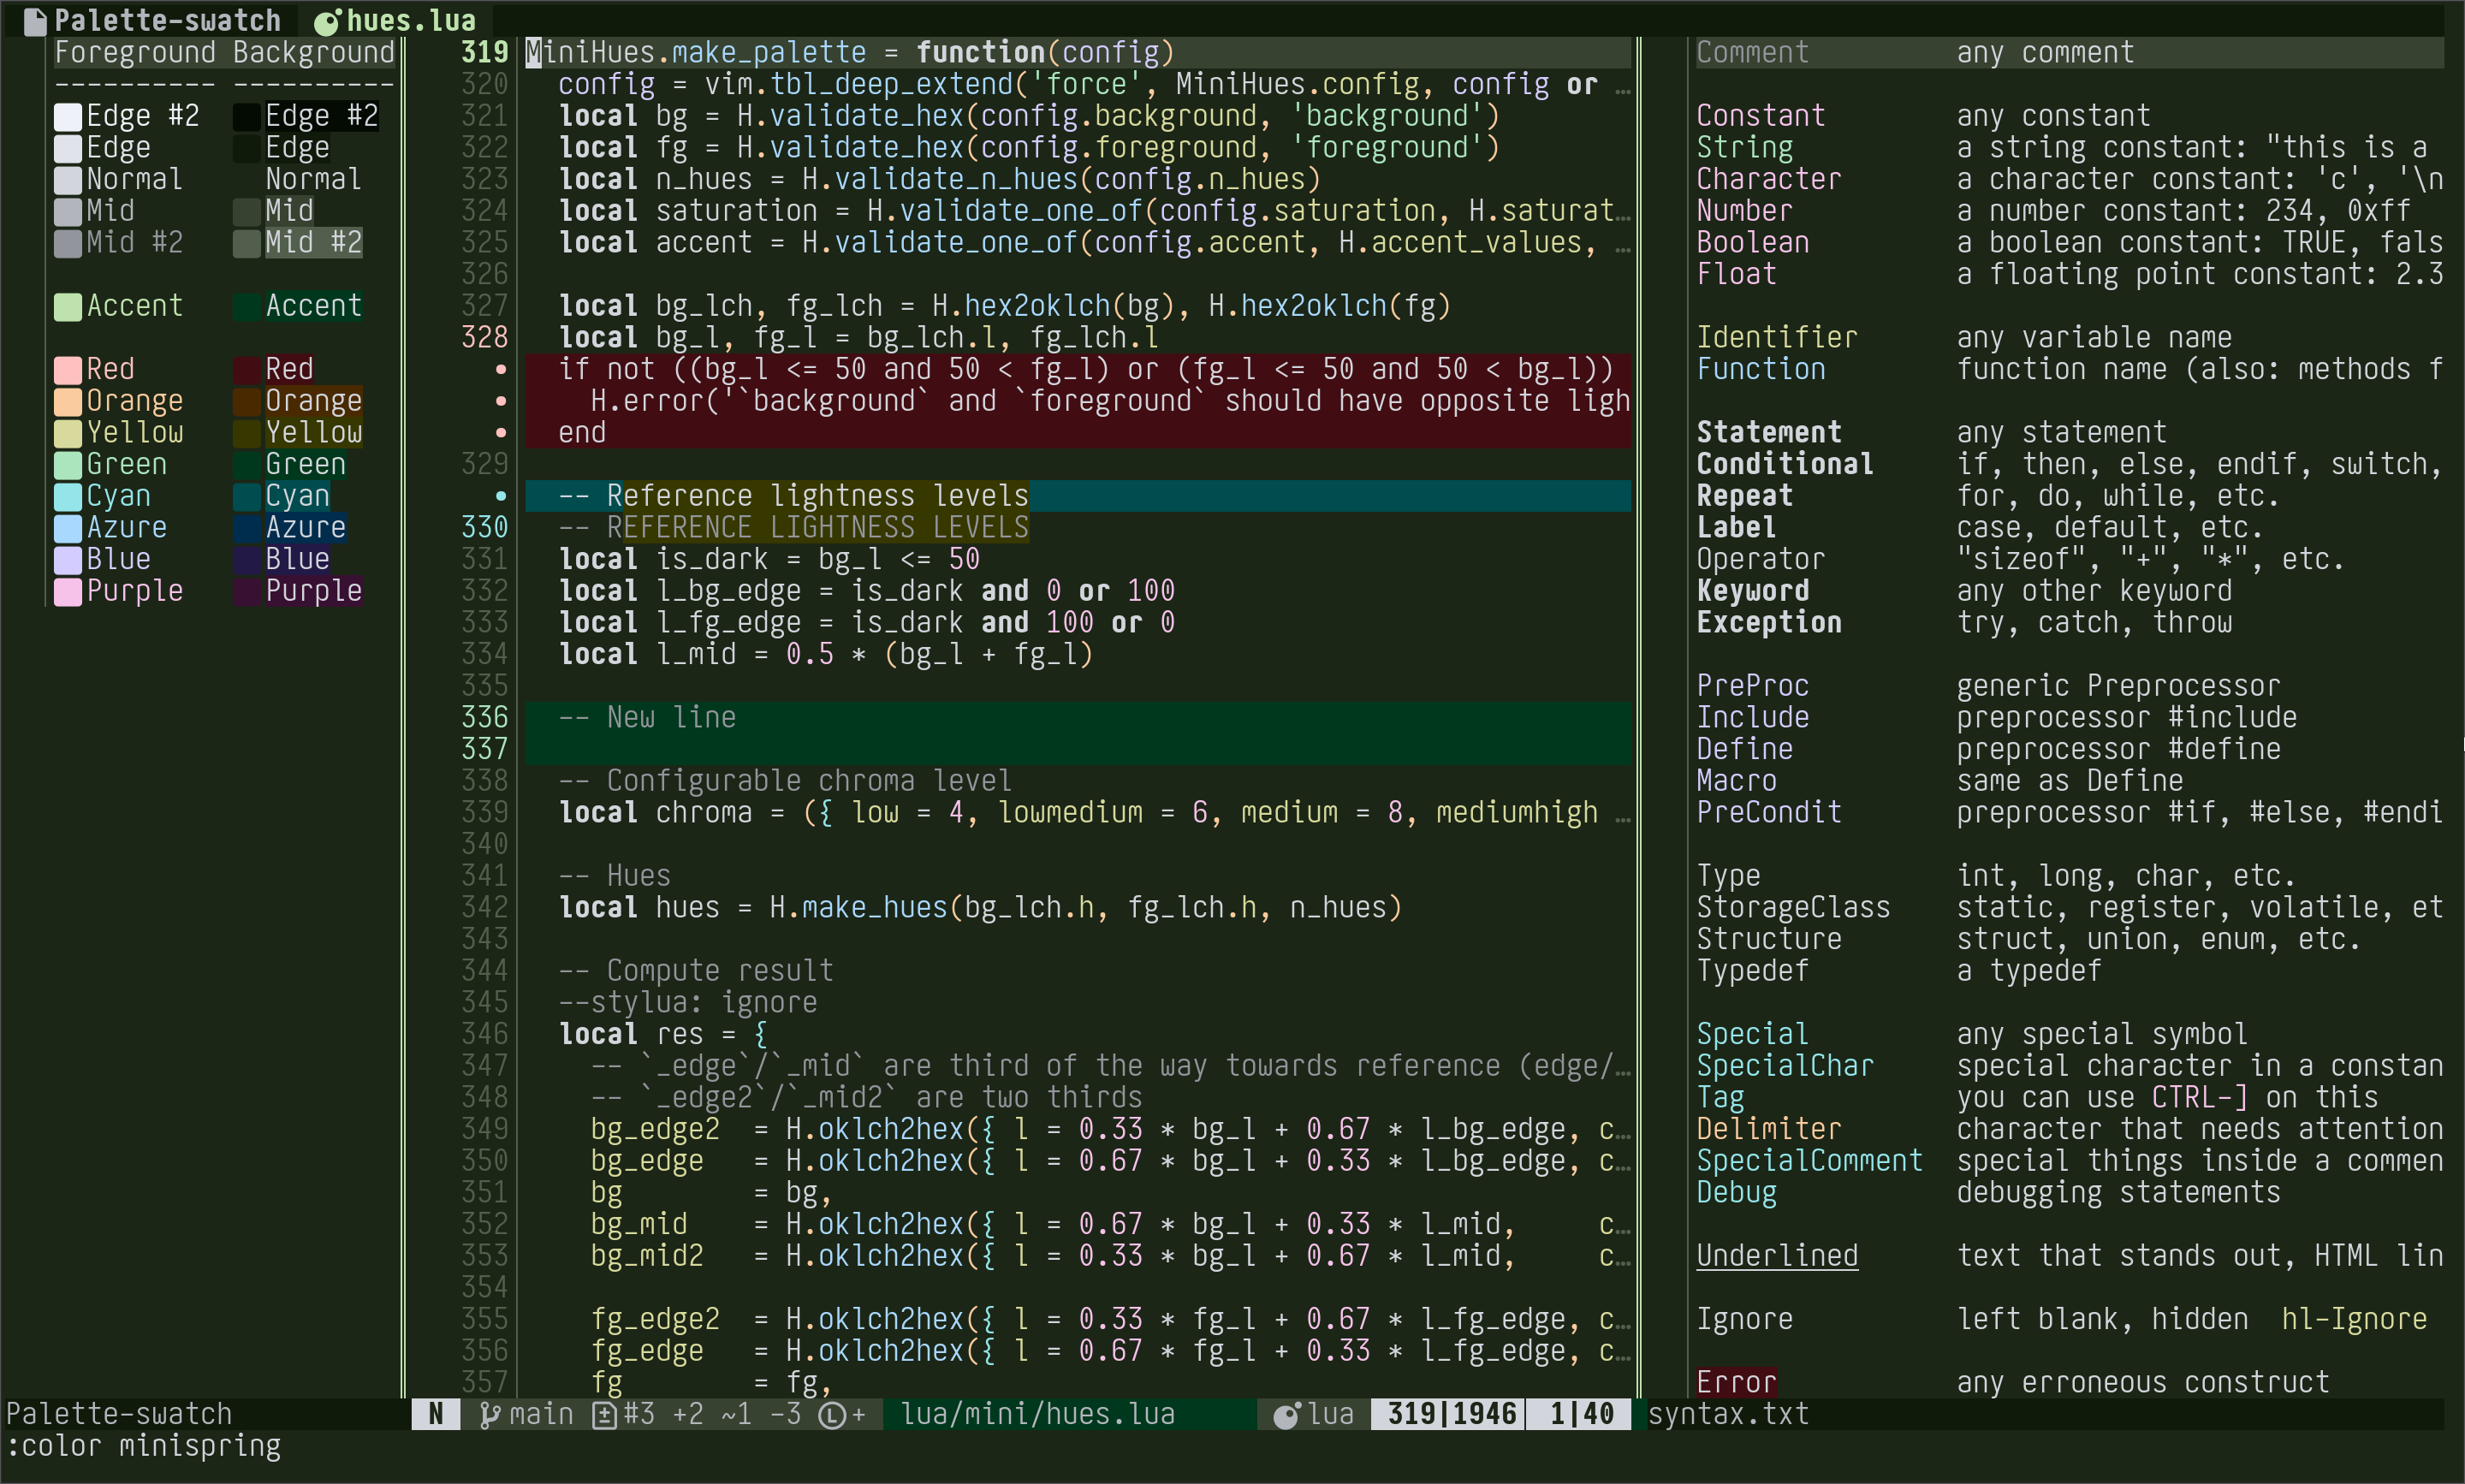The height and width of the screenshot is (1484, 2465).
Task: Click the Underlined highlight group link
Action: tap(1776, 1256)
